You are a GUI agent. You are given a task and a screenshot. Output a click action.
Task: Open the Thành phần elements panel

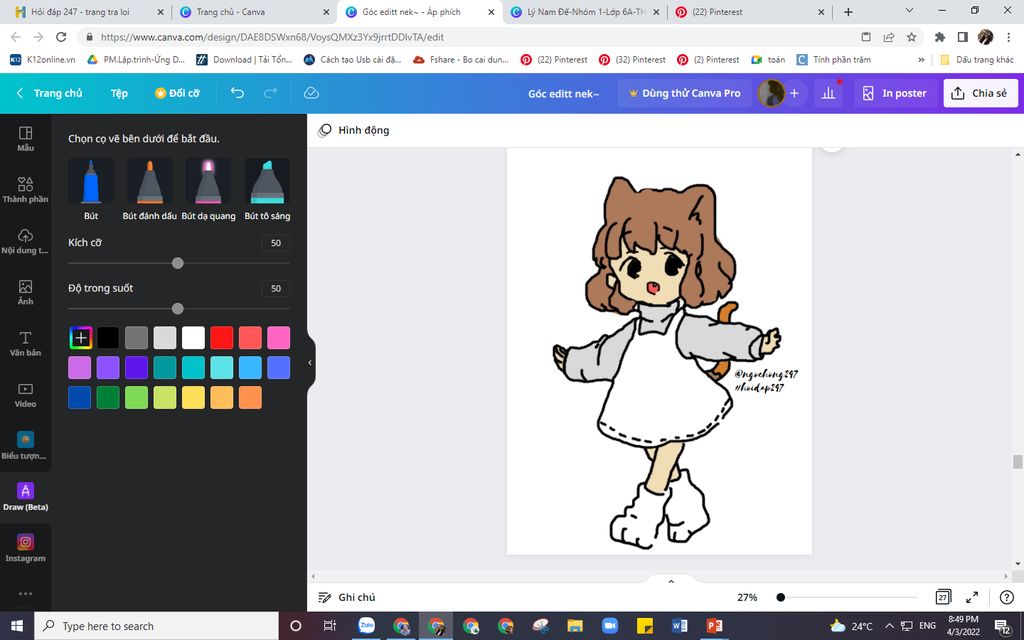click(25, 190)
